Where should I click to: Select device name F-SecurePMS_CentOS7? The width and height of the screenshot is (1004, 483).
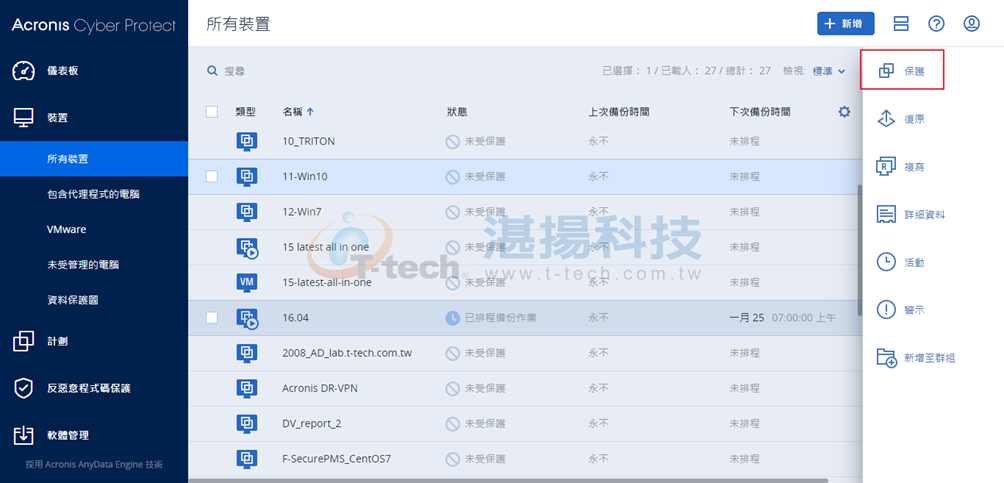(336, 458)
